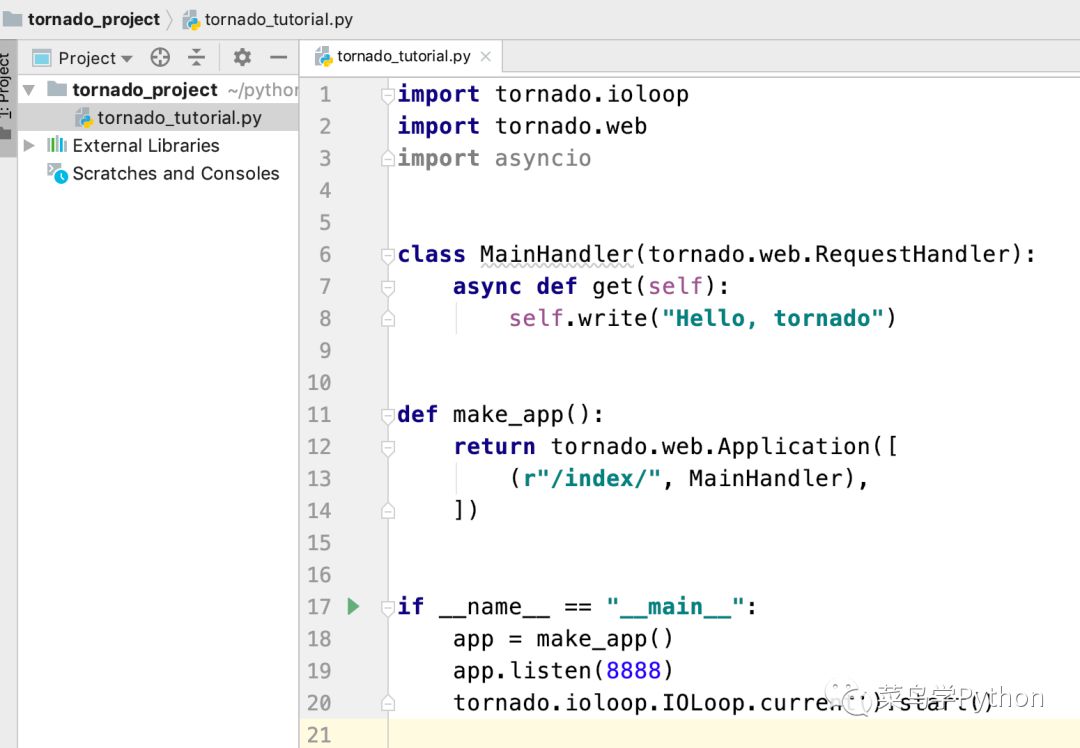This screenshot has height=748, width=1080.
Task: Expand the External Libraries node
Action: click(29, 145)
